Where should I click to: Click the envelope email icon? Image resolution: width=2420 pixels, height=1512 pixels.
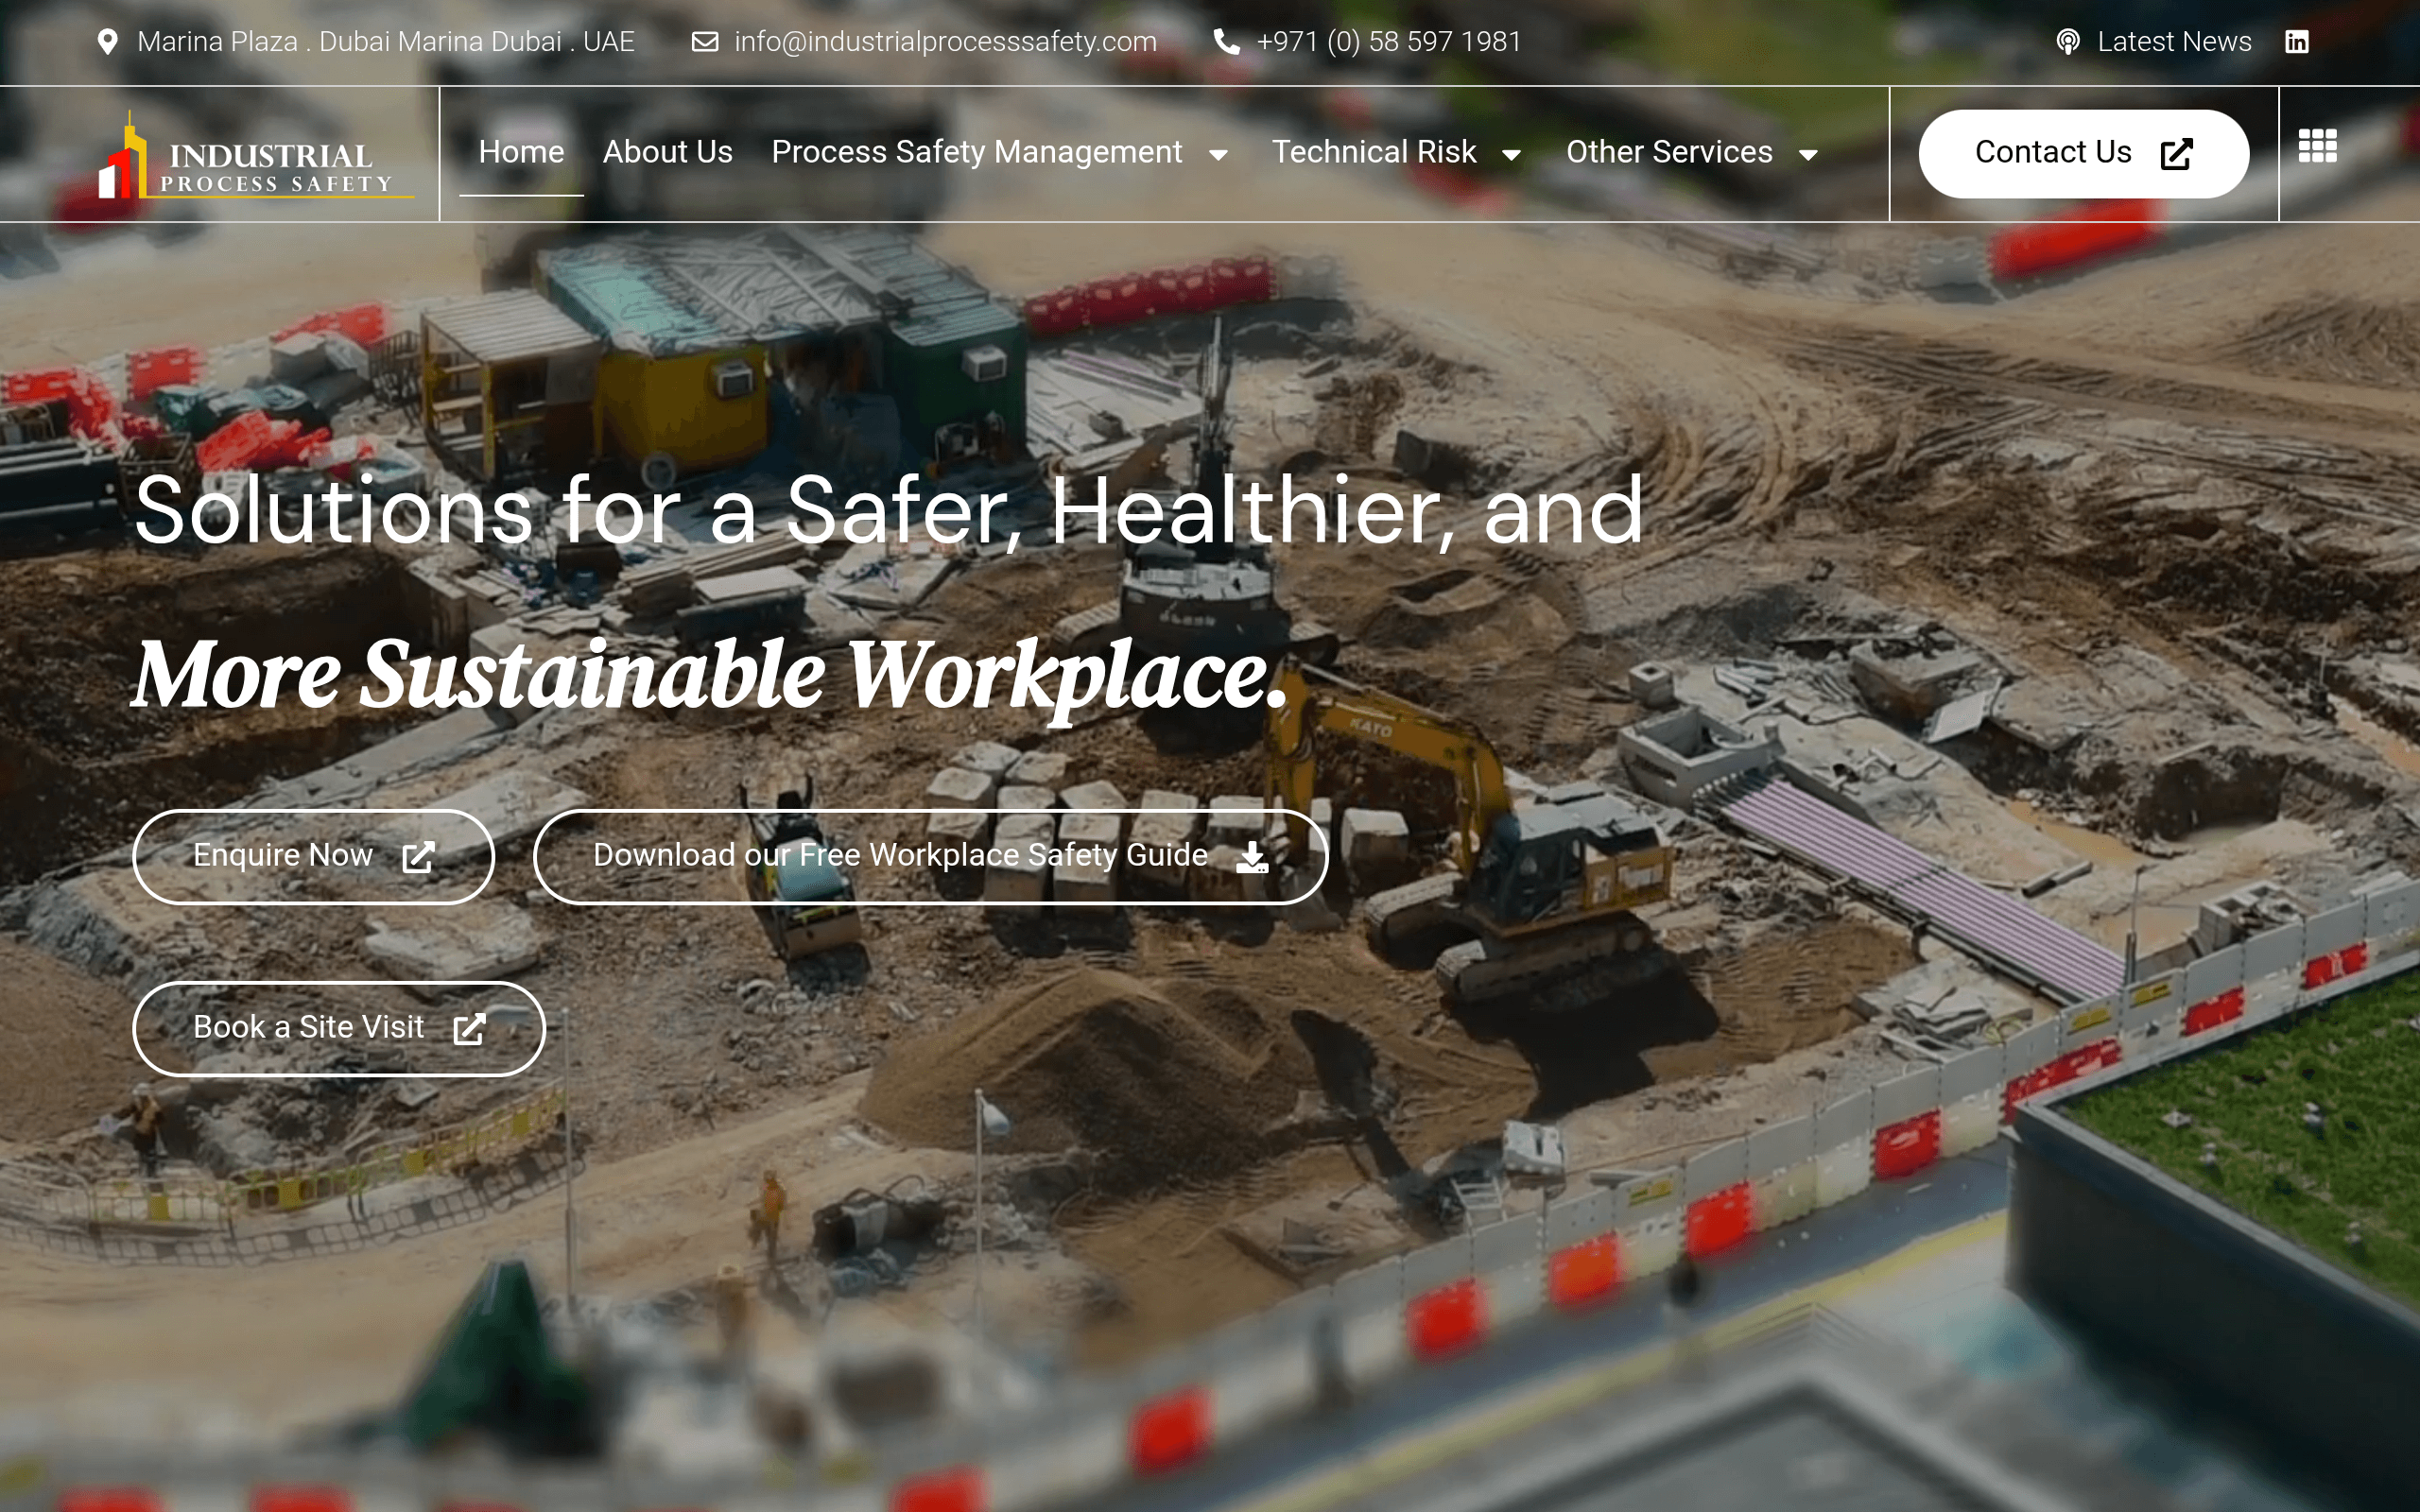coord(705,42)
